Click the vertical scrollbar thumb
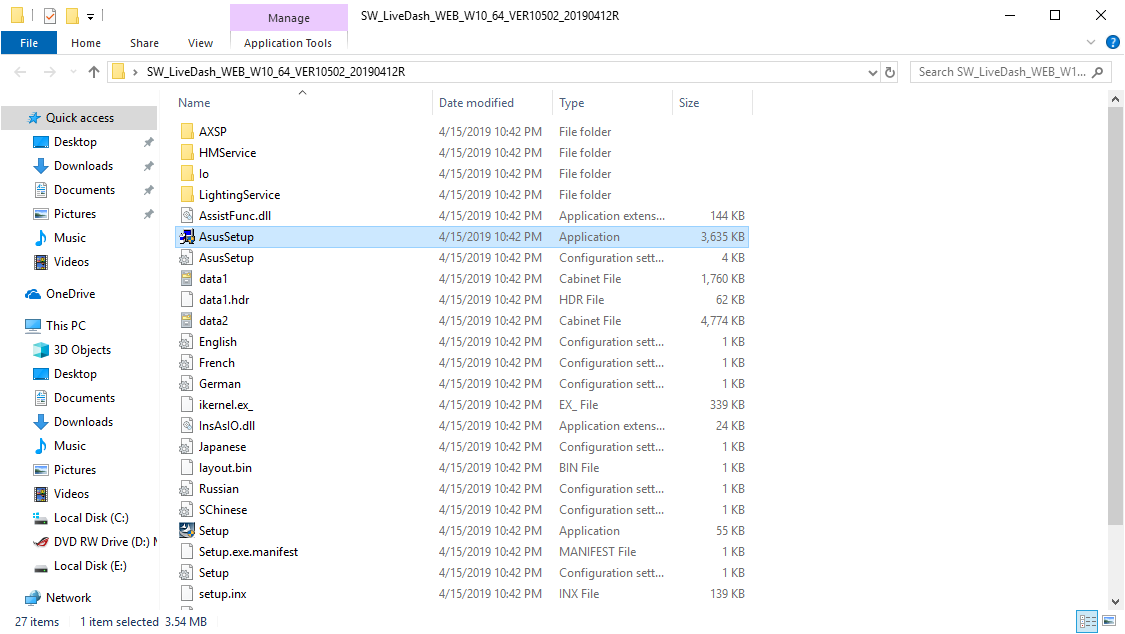1125x634 pixels. point(1115,316)
